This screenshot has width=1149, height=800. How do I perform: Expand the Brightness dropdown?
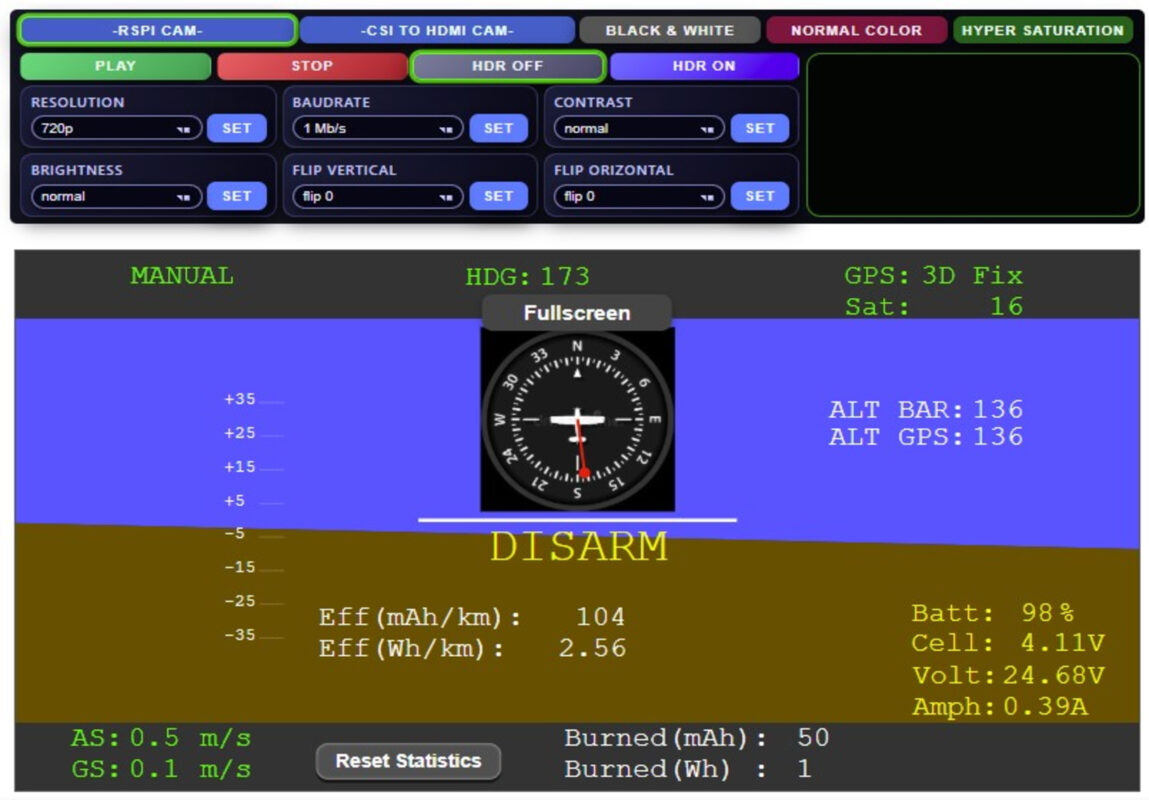[116, 196]
